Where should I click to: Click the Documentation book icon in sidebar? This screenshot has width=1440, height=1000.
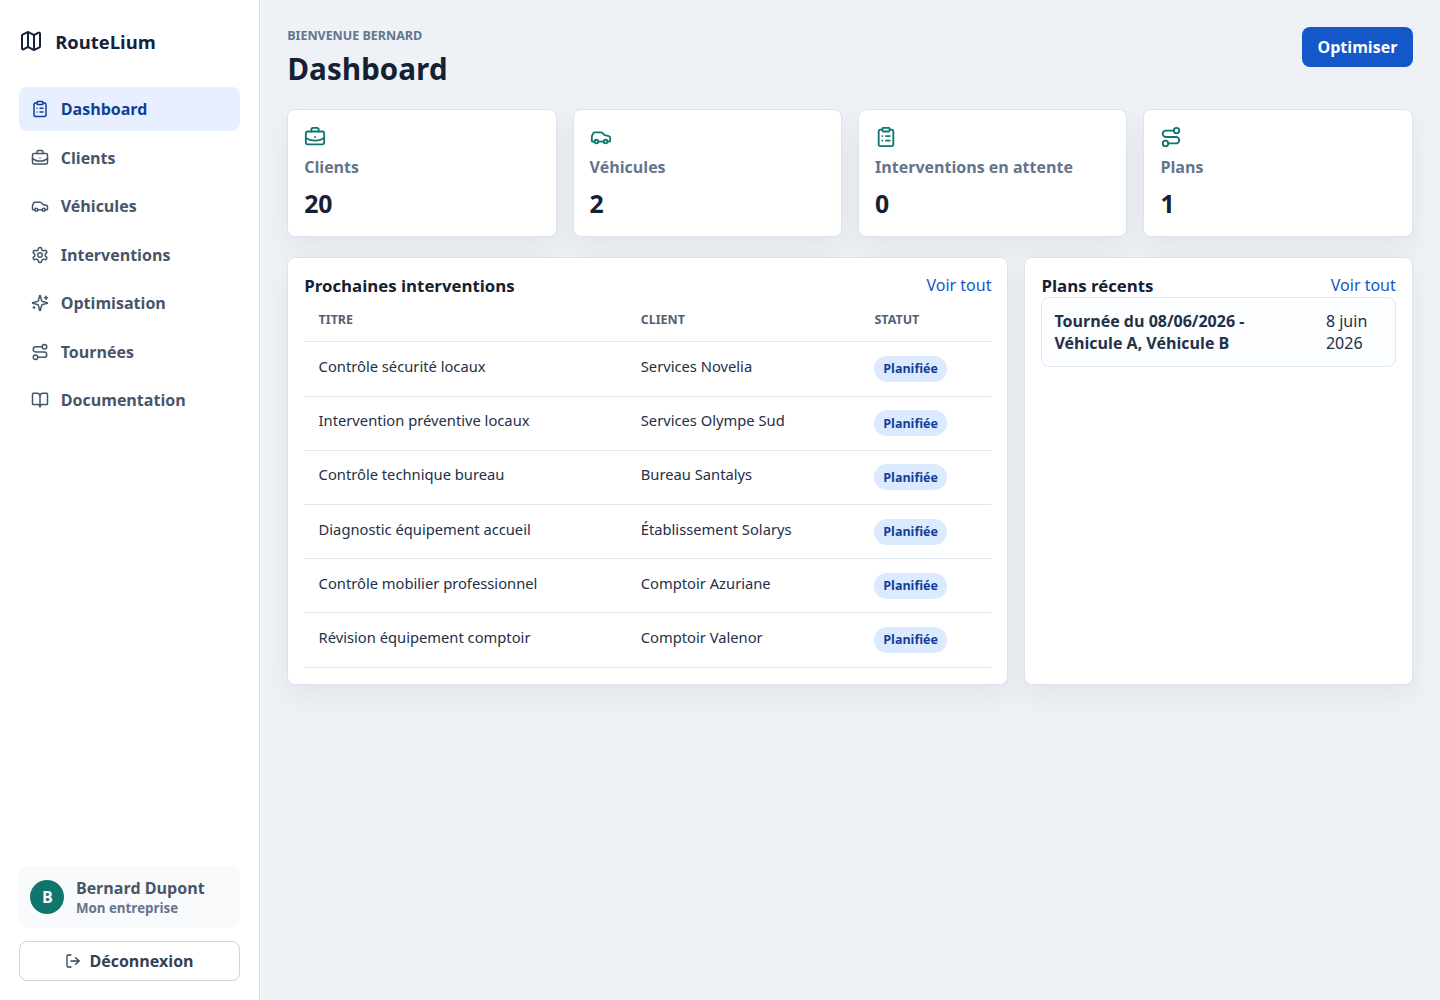point(40,400)
